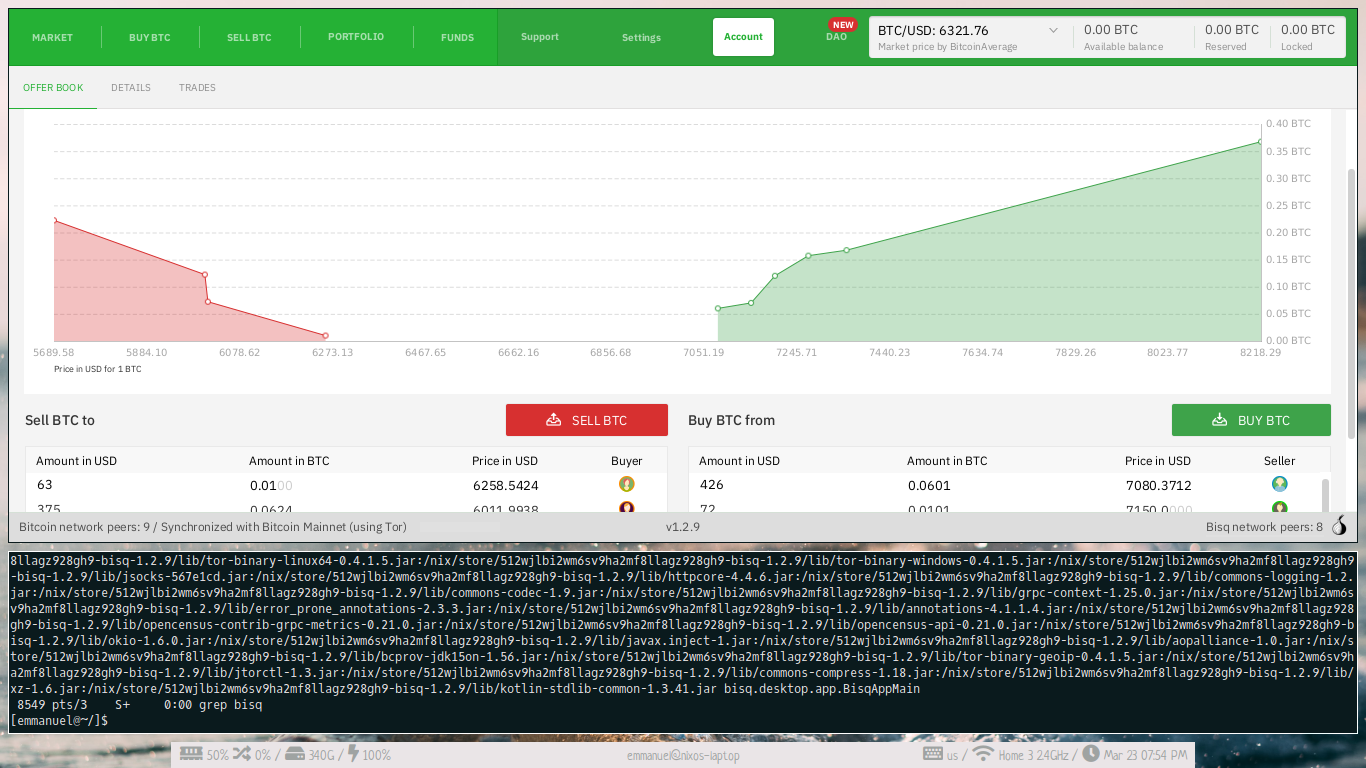Sort by Buyer column header
Screen dimensions: 1366x768
click(627, 461)
